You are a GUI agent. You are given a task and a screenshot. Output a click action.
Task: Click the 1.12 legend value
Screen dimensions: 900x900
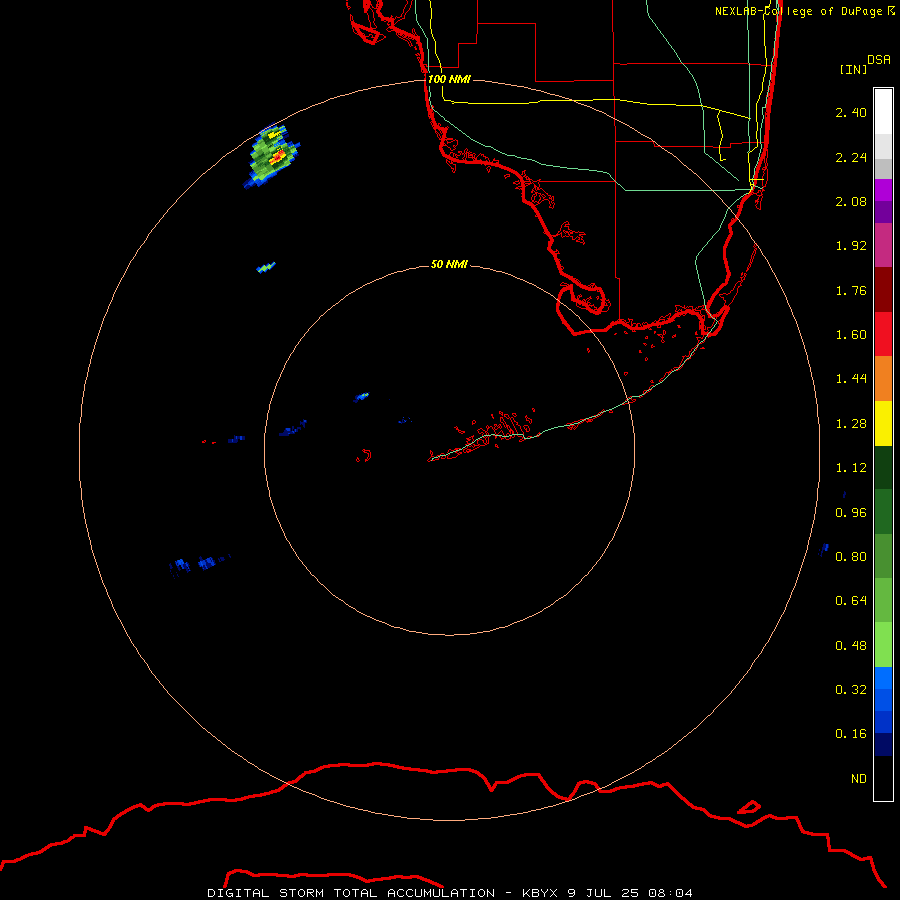851,468
